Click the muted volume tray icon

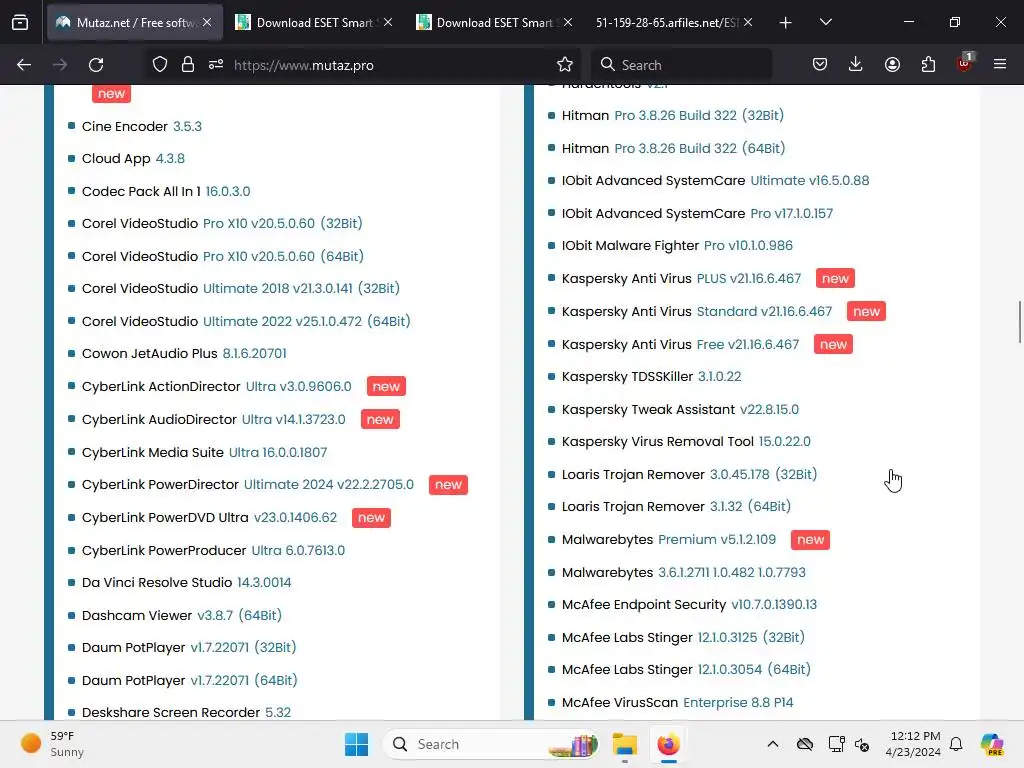[862, 744]
